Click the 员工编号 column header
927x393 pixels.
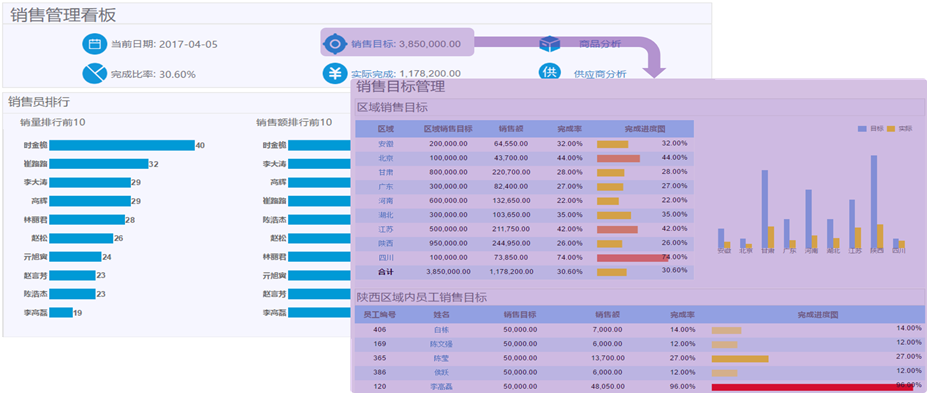tap(380, 314)
